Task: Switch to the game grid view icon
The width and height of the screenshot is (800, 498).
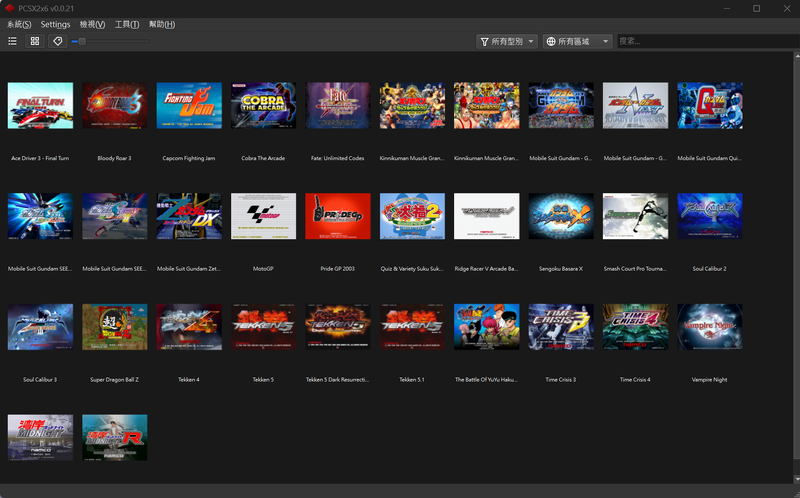Action: (x=35, y=41)
